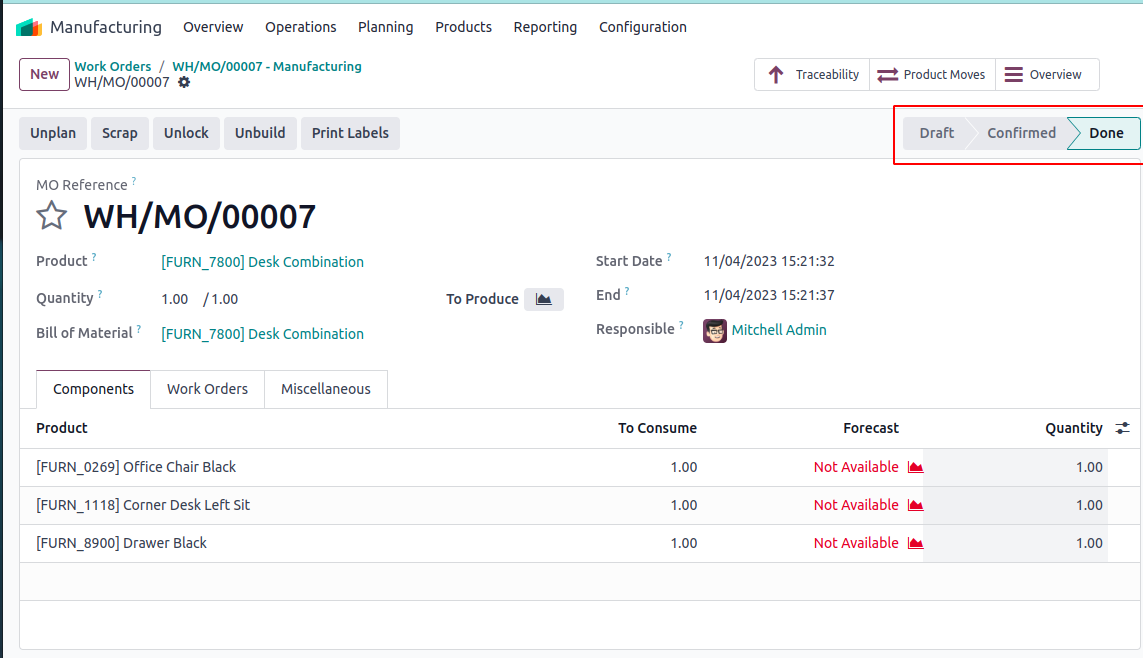Click the New button
Image resolution: width=1143 pixels, height=658 pixels.
pyautogui.click(x=44, y=74)
